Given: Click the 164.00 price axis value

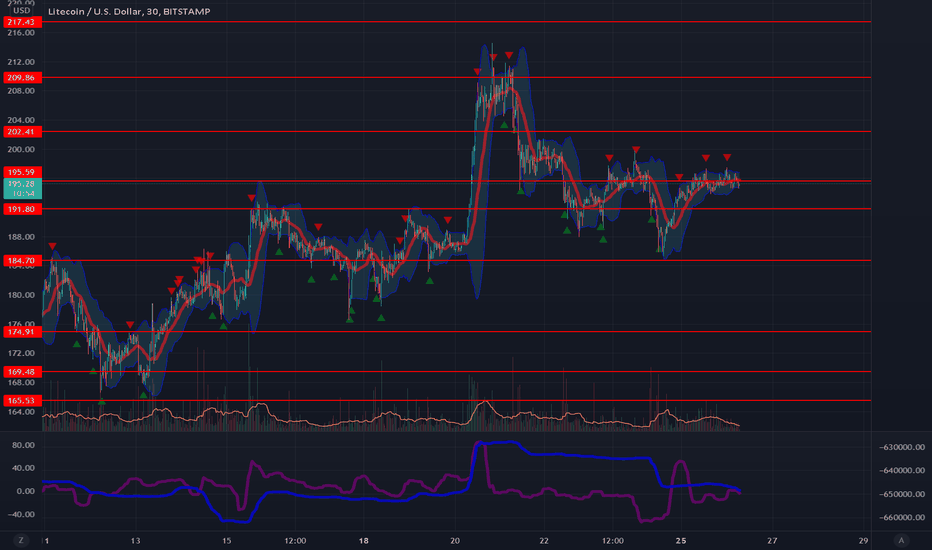Looking at the screenshot, I should pos(21,411).
